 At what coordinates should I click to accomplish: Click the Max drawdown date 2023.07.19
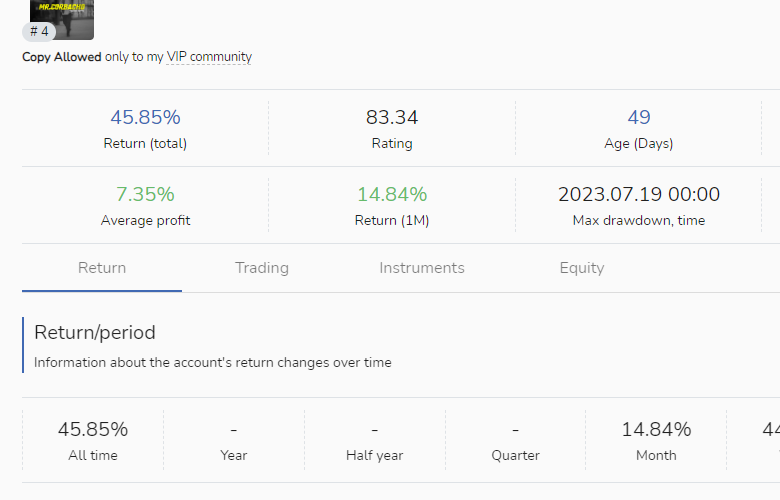(639, 194)
